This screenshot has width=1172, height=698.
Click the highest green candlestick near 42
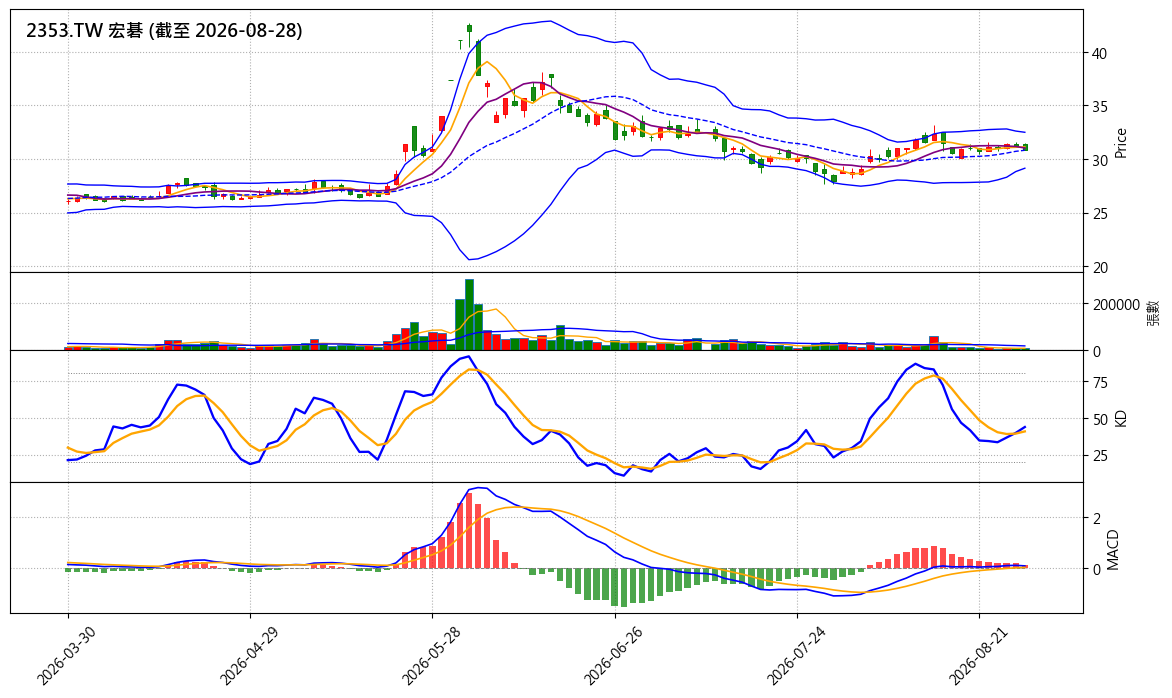[x=469, y=28]
